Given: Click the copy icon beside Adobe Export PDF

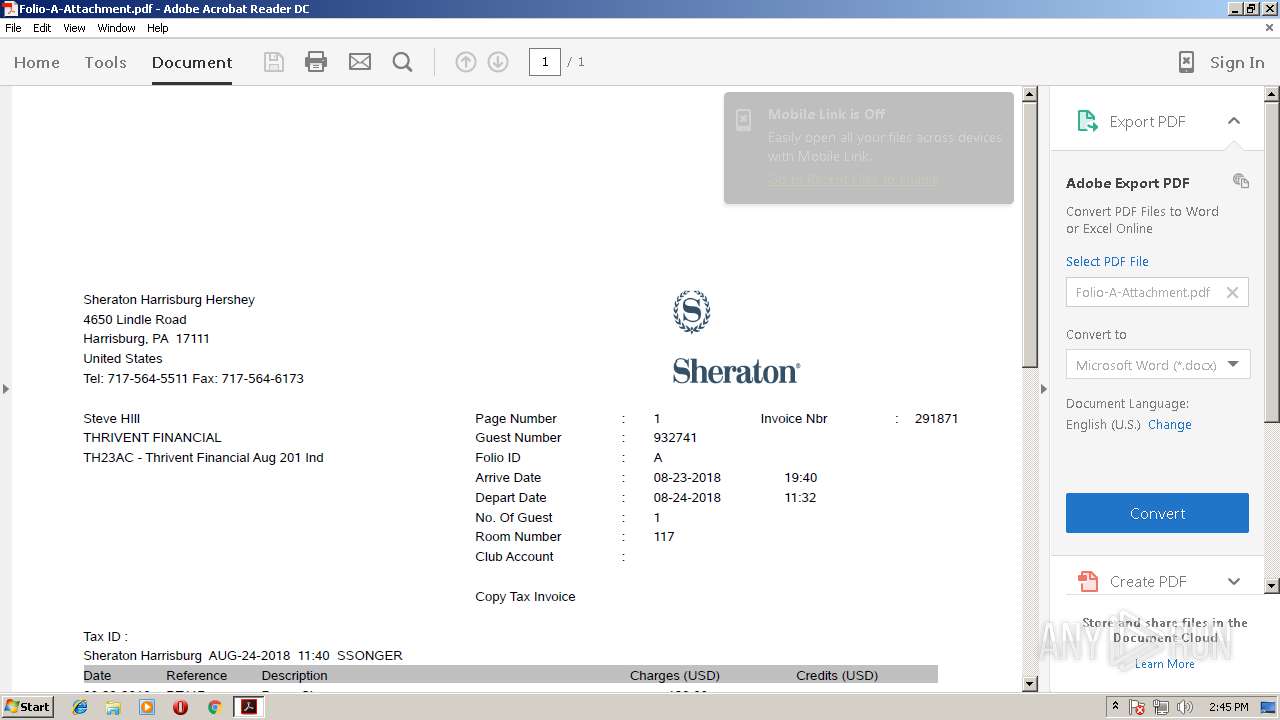Looking at the screenshot, I should click(x=1241, y=181).
